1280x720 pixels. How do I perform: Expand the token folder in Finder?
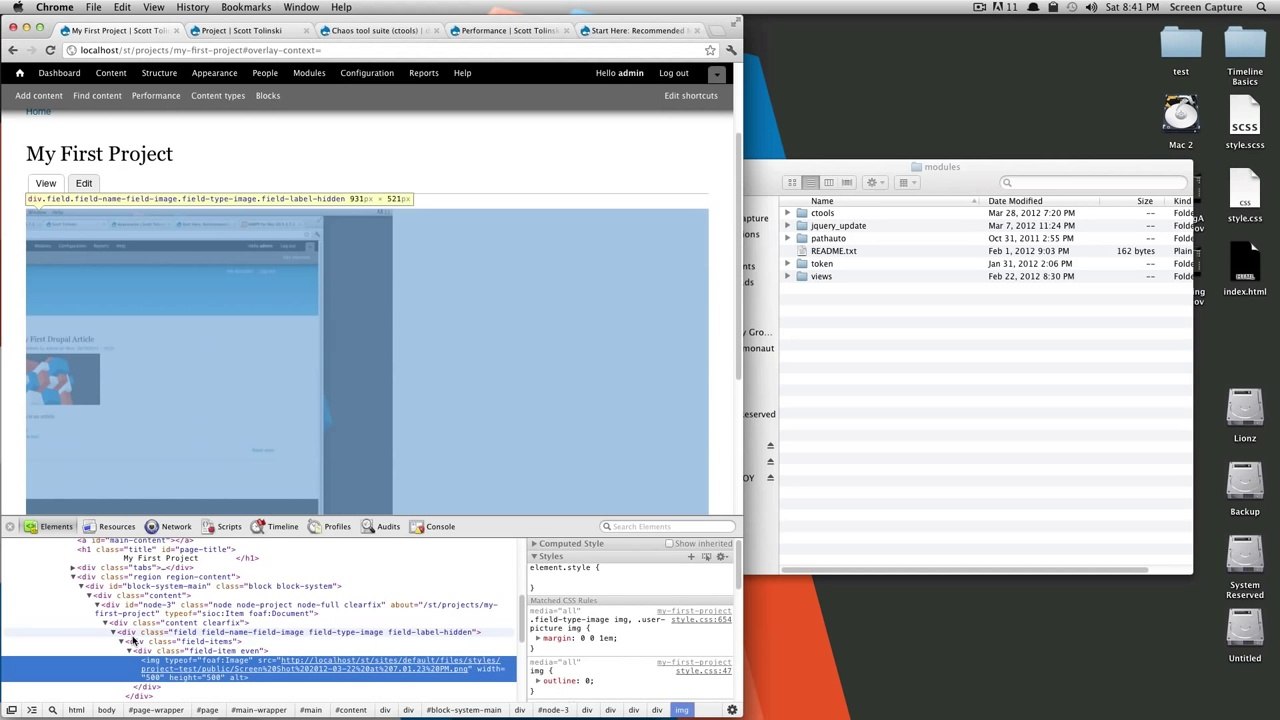[x=787, y=263]
